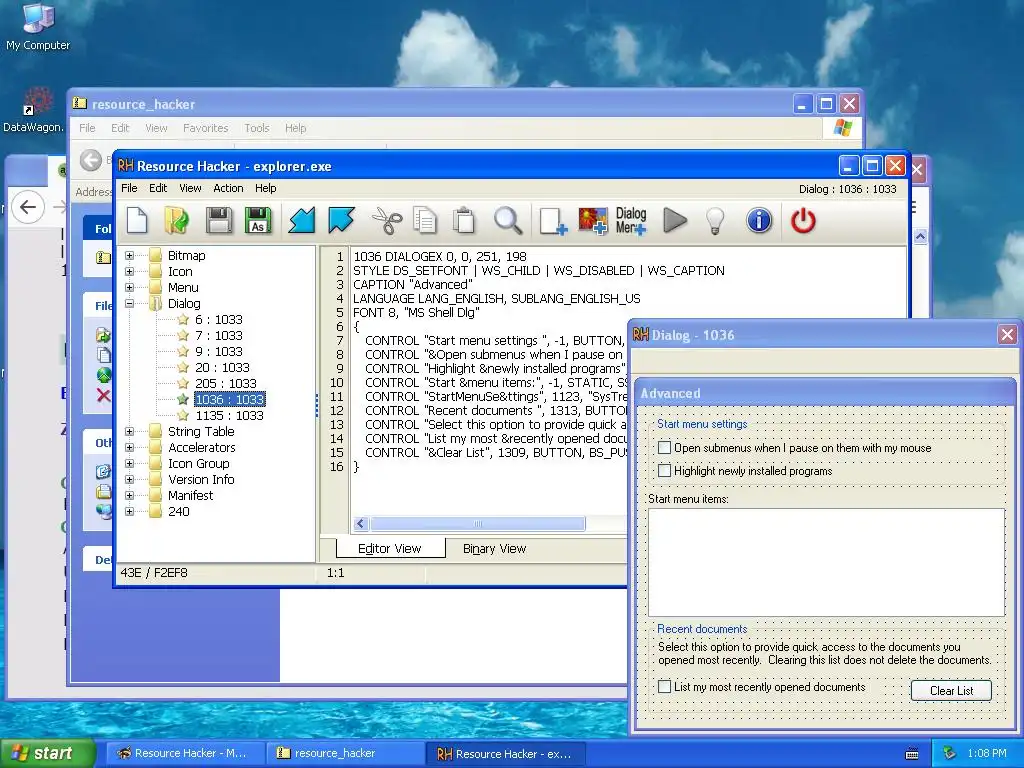Click the red power exit icon
This screenshot has height=768, width=1024.
(803, 220)
